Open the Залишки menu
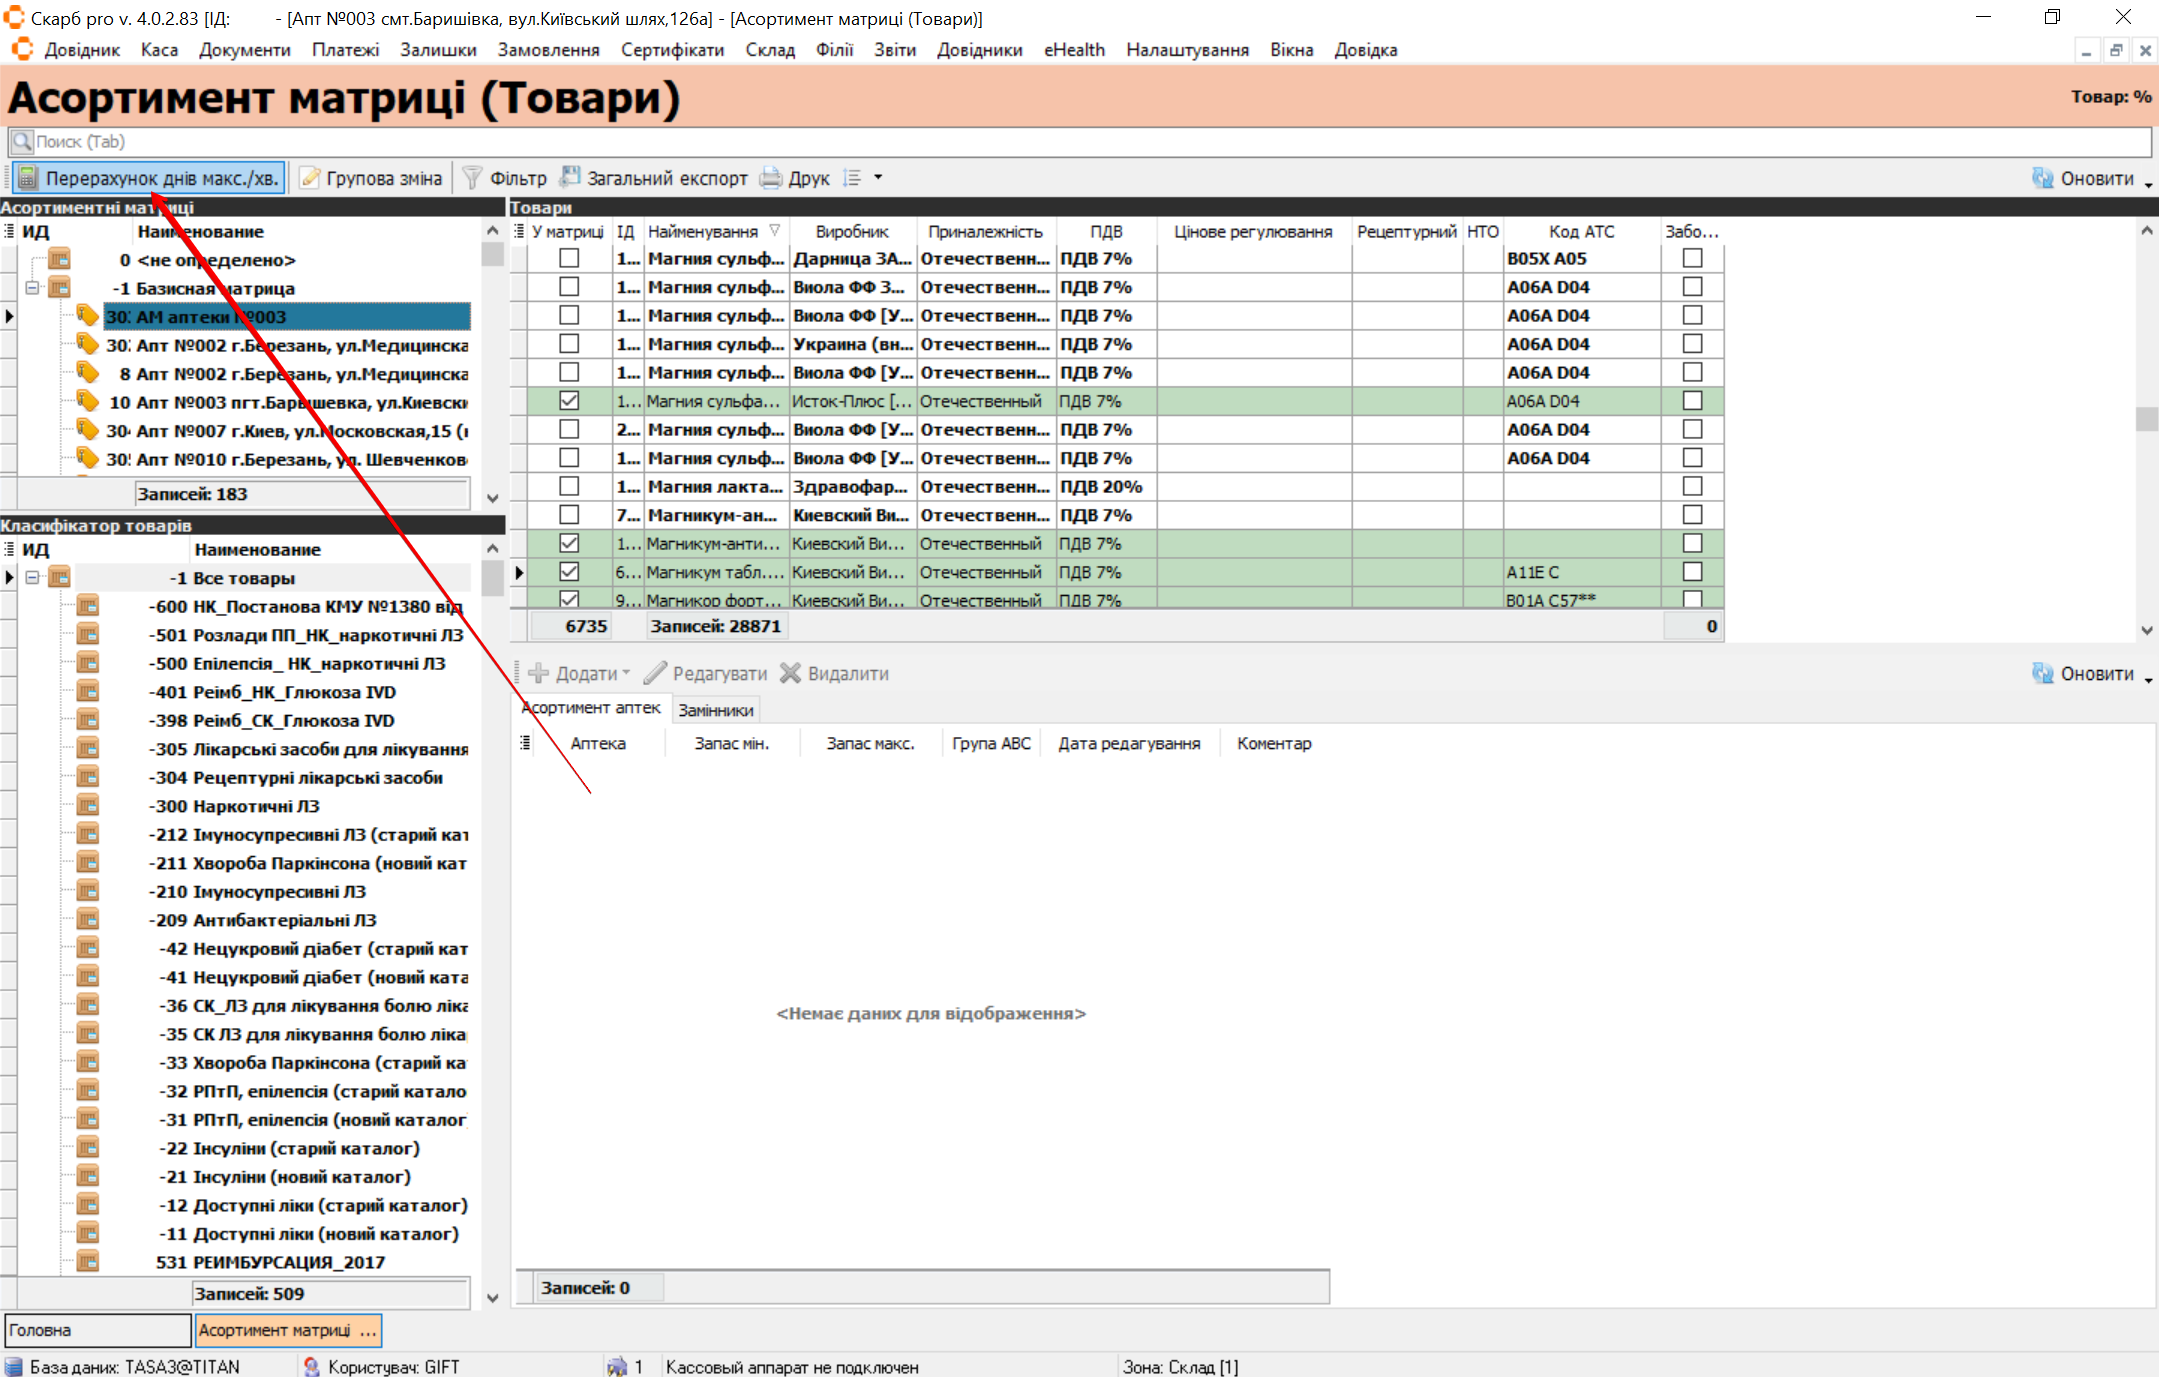Viewport: 2159px width, 1377px height. (x=438, y=50)
